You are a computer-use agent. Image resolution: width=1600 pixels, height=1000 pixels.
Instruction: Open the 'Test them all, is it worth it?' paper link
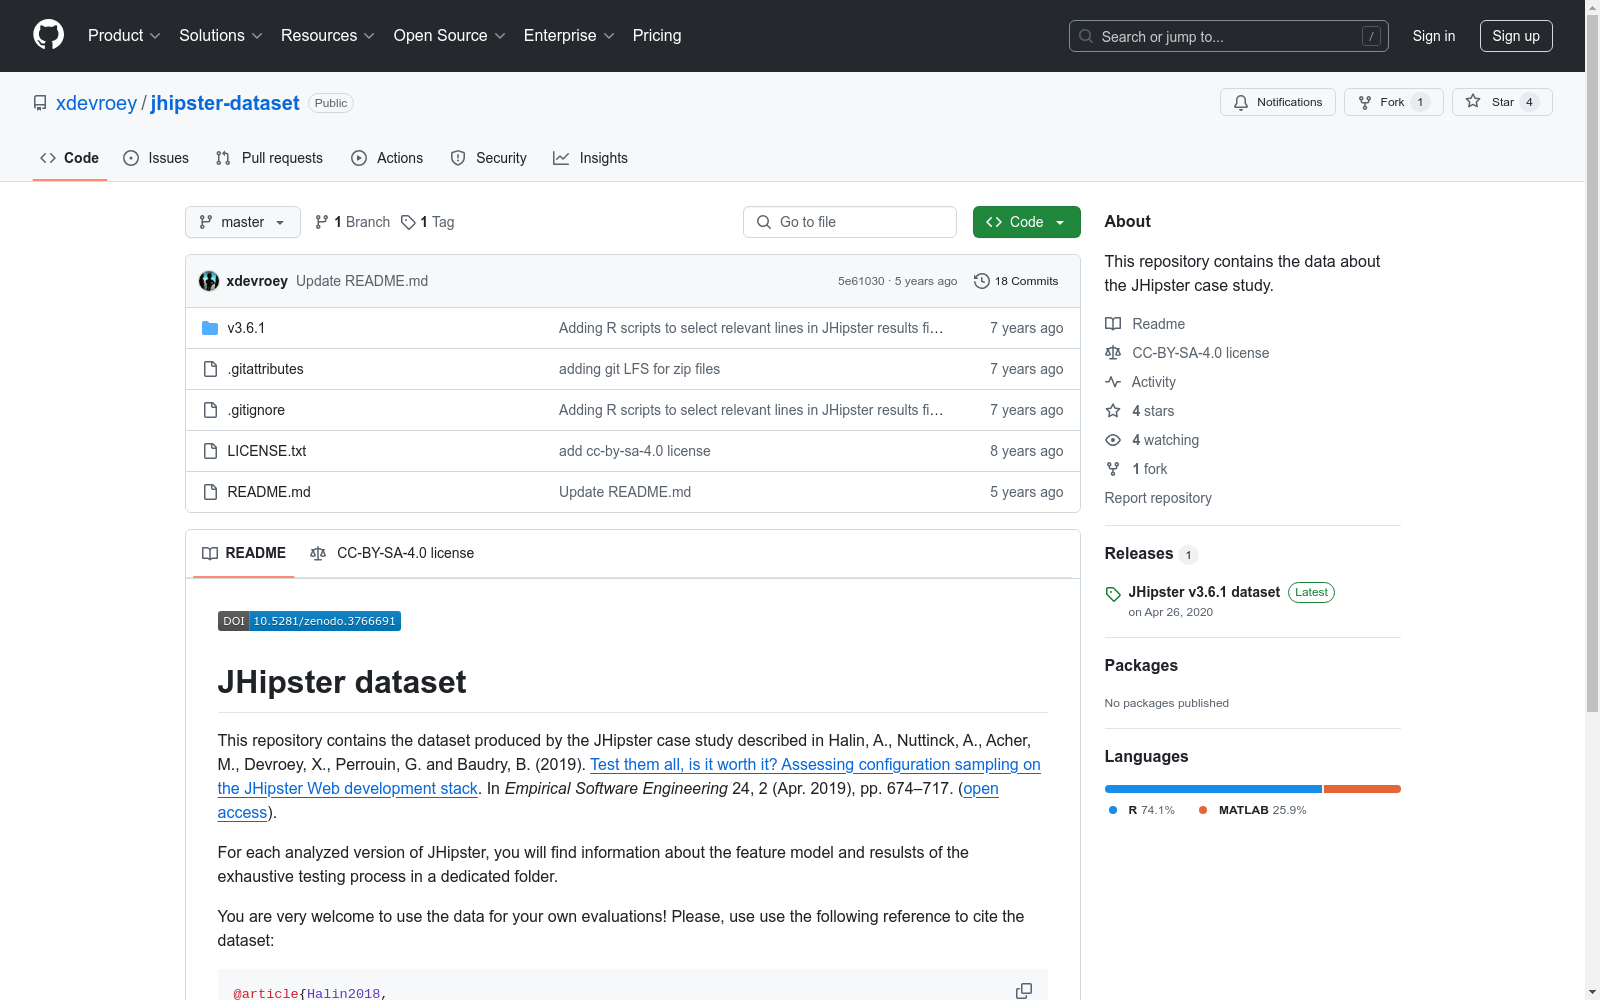click(x=815, y=764)
